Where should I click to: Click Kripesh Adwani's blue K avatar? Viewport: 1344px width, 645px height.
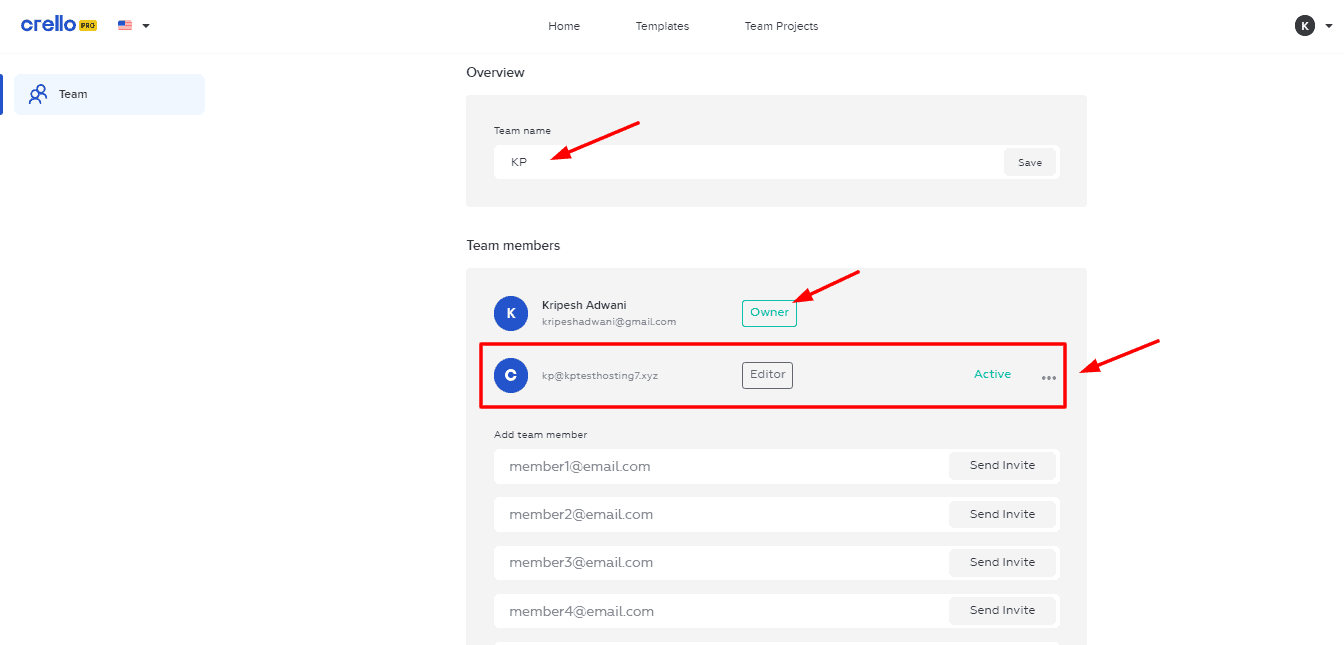pyautogui.click(x=511, y=313)
